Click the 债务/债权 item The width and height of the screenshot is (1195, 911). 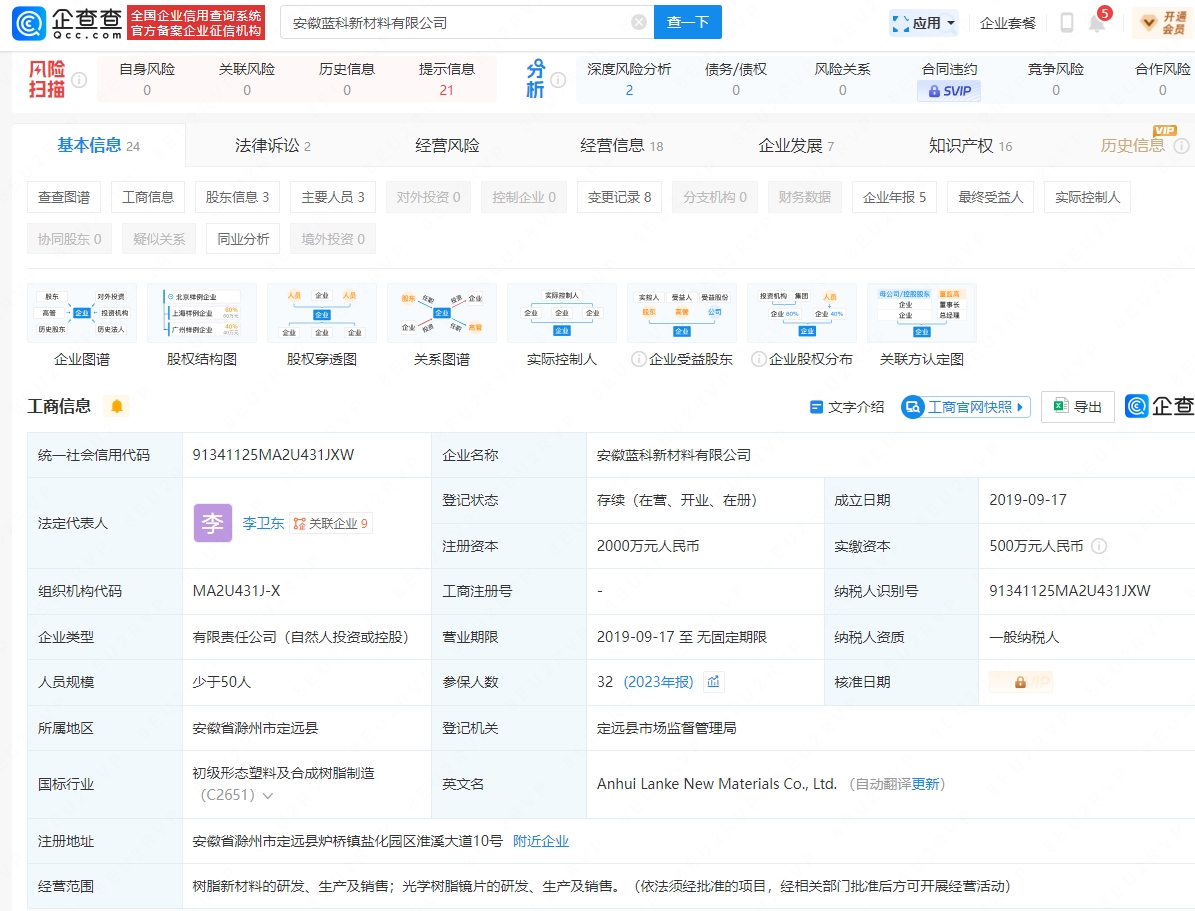[x=735, y=79]
